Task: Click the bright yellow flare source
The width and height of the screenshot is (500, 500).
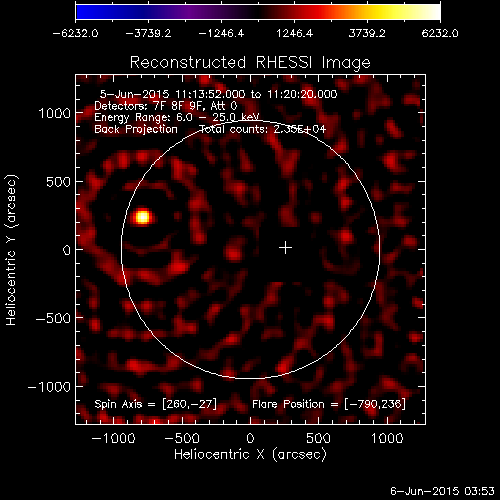Action: pyautogui.click(x=143, y=217)
